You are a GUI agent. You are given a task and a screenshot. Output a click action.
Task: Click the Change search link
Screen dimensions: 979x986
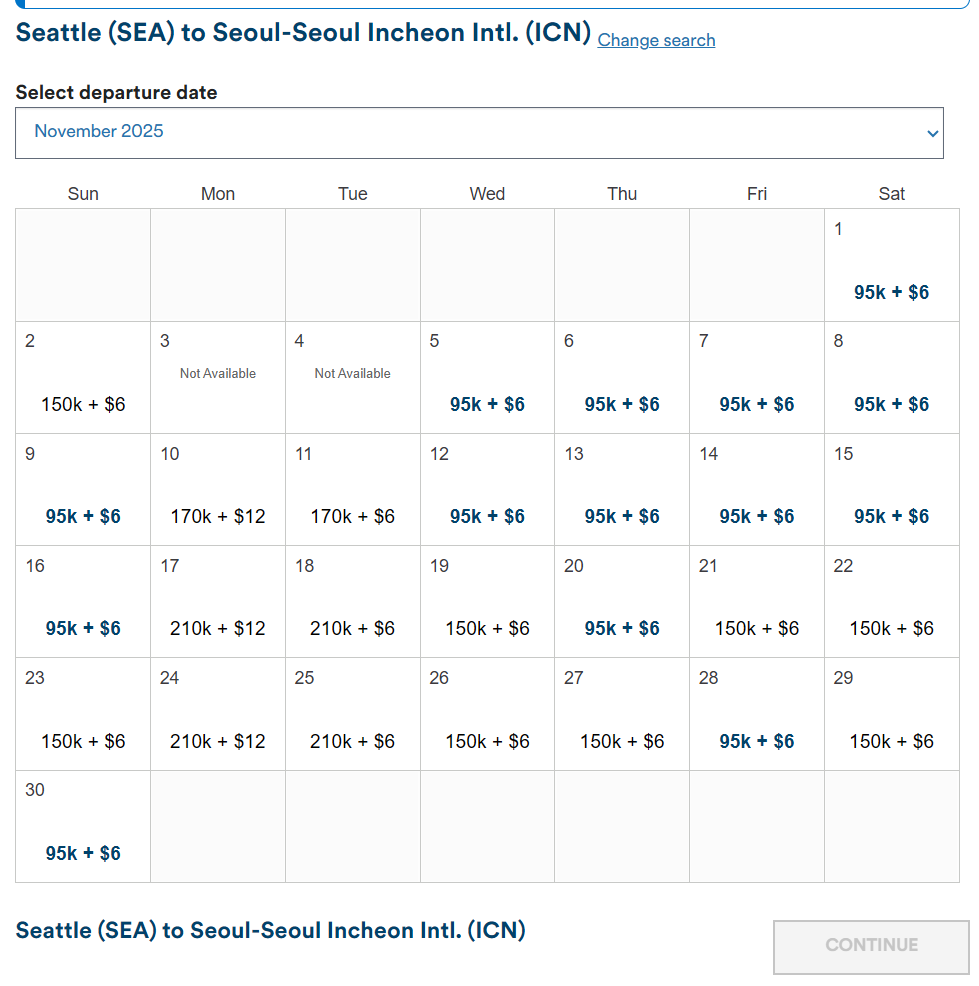click(x=656, y=40)
